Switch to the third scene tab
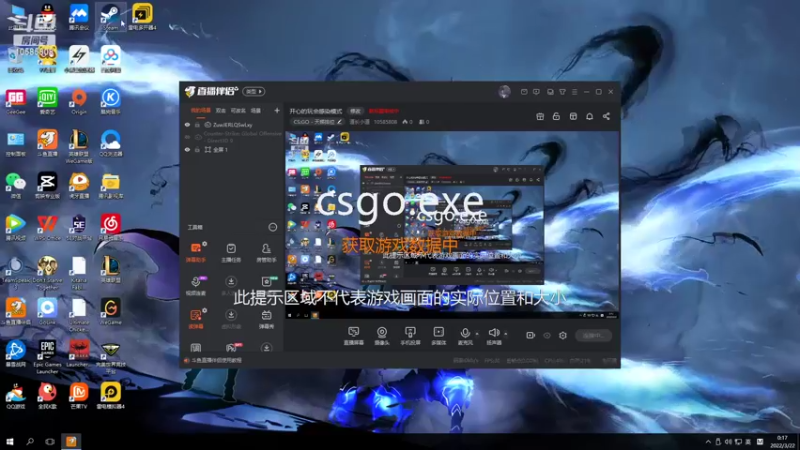The width and height of the screenshot is (800, 450). coord(238,110)
